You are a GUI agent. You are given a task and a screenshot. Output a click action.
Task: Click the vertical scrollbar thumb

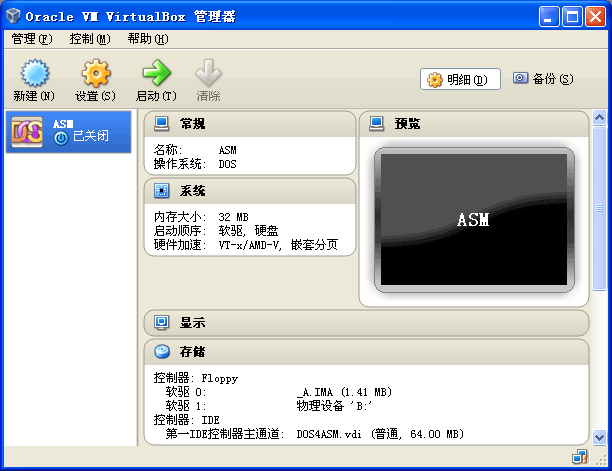[x=599, y=208]
